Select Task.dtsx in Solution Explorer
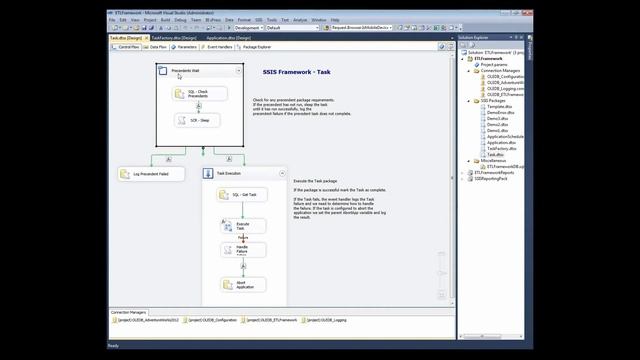 [495, 155]
